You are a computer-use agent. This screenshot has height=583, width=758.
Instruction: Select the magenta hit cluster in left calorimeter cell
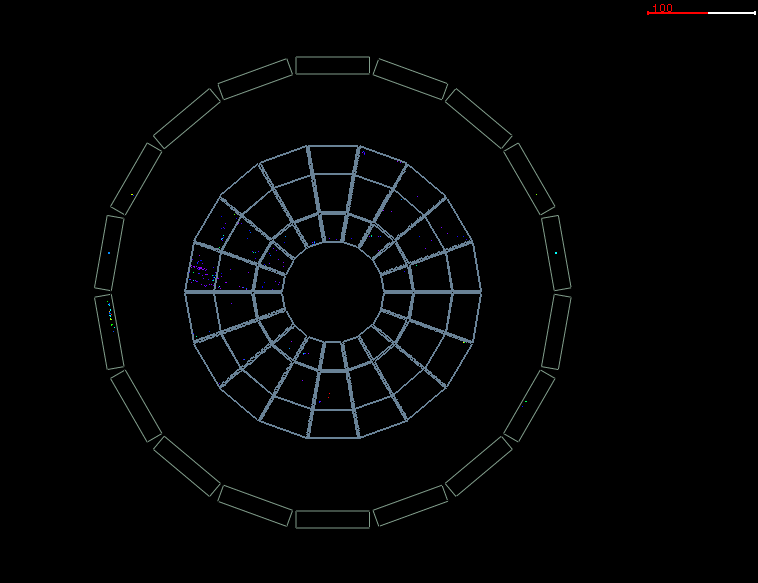point(199,267)
